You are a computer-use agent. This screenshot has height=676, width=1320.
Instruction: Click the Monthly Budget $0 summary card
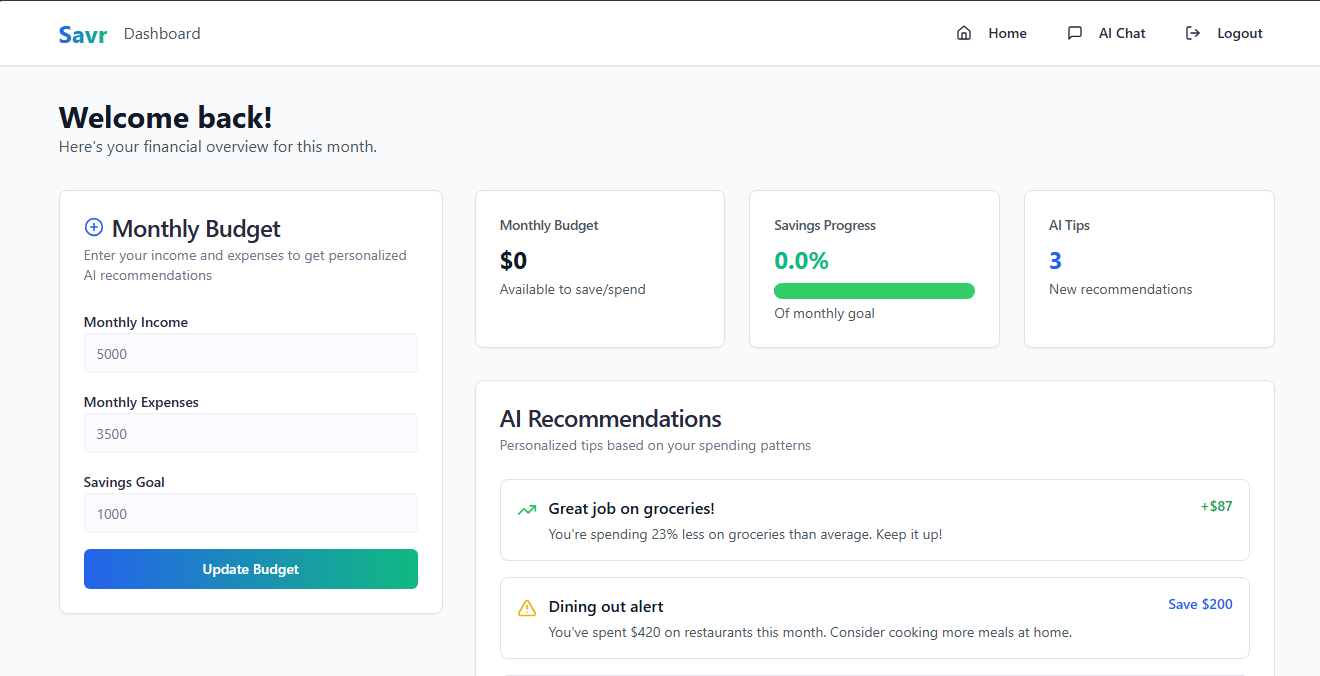599,269
